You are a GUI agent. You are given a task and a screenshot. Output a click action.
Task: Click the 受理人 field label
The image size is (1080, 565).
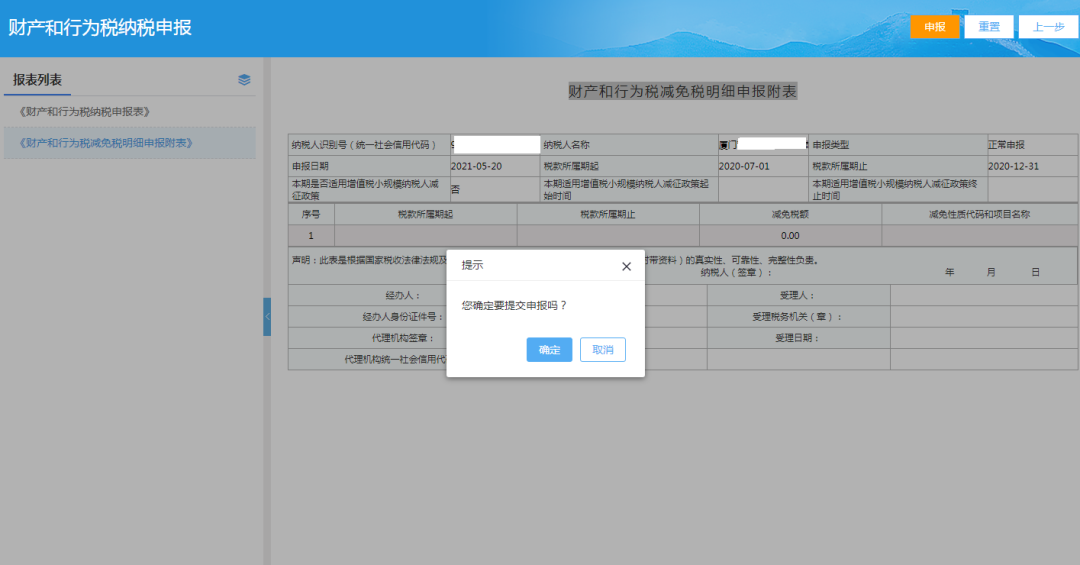pos(797,295)
